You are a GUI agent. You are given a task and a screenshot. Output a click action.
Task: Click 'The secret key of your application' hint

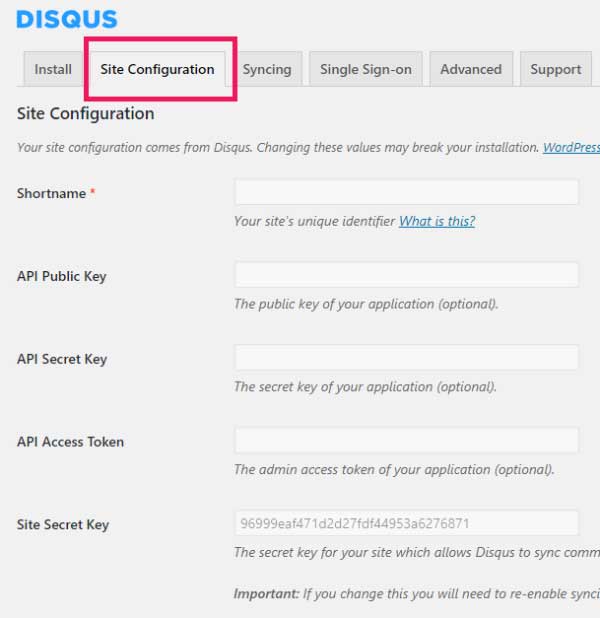tap(365, 387)
